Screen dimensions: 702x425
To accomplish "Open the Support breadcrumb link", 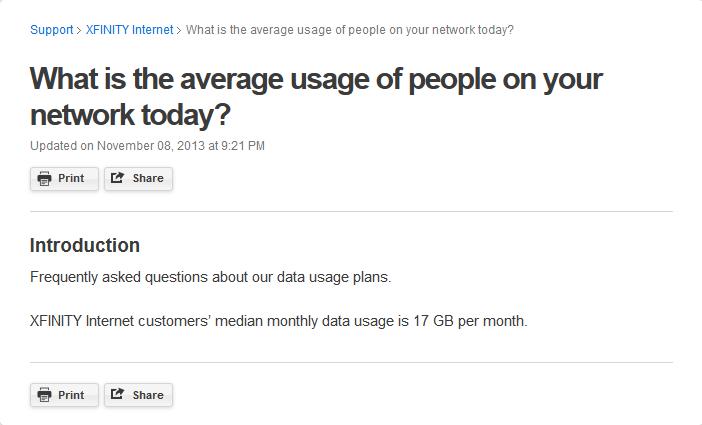I will [51, 30].
